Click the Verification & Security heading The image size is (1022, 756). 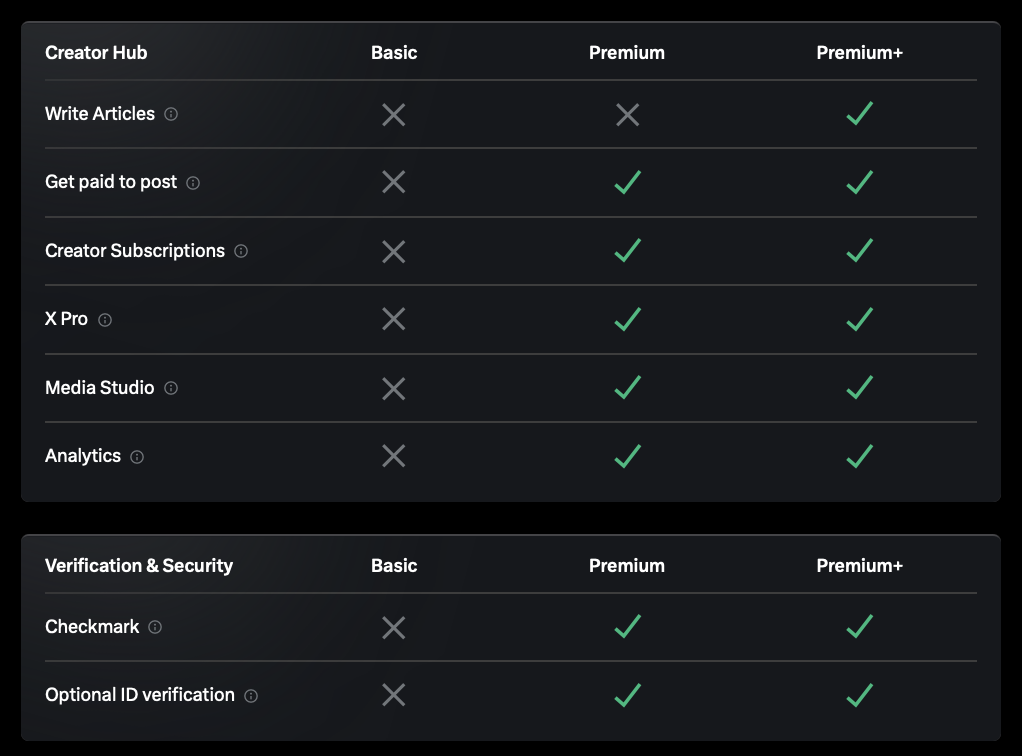[138, 565]
